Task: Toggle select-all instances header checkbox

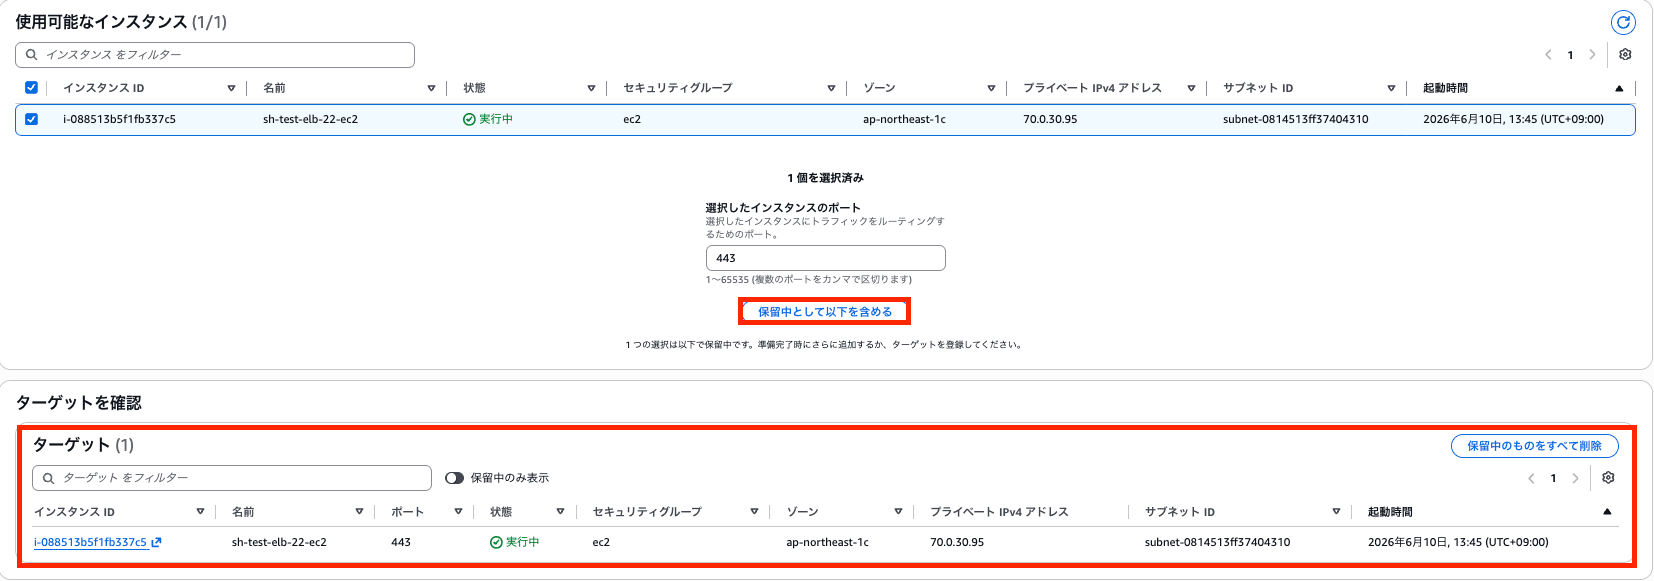Action: pos(31,88)
